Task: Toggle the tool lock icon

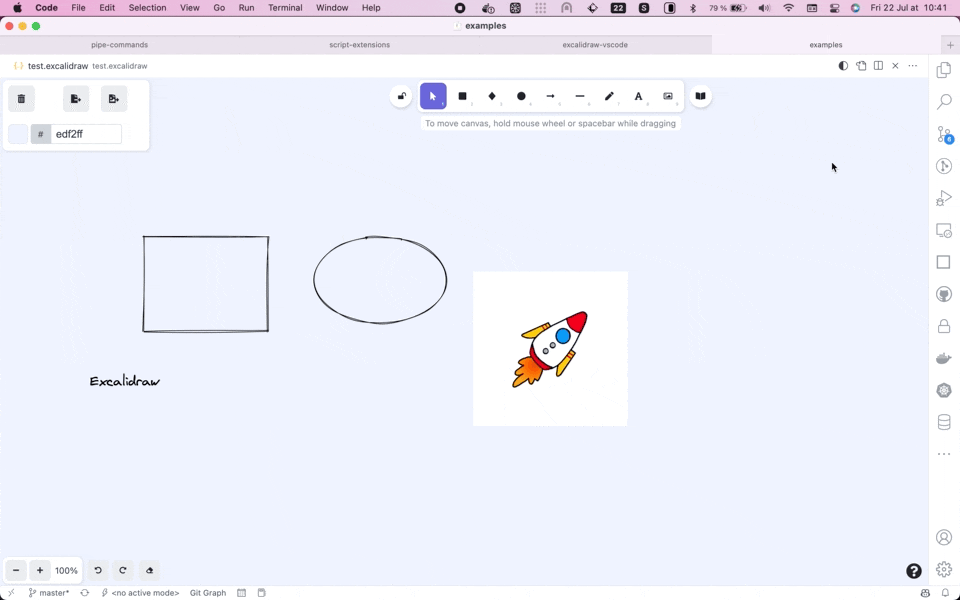Action: (x=402, y=96)
